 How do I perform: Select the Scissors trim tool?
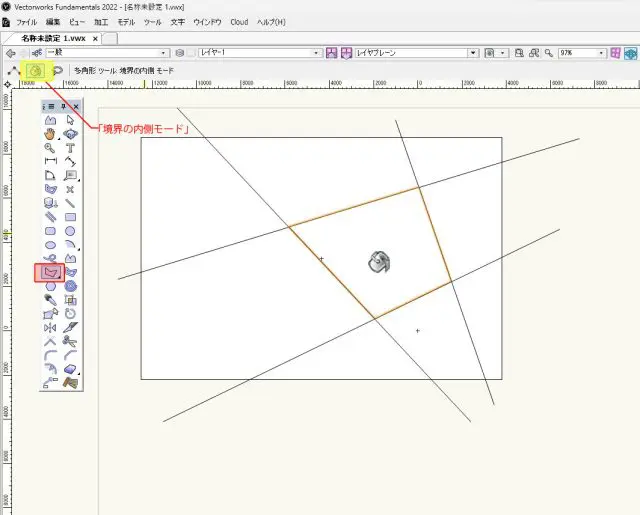coord(70,341)
